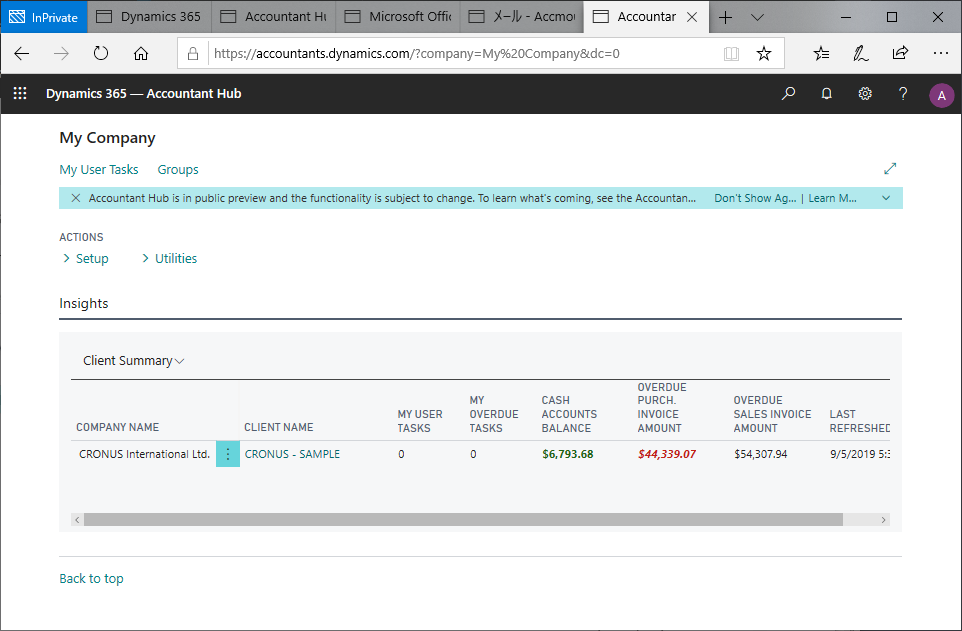Viewport: 962px width, 631px height.
Task: Switch to the Dynamics 365 browser tab
Action: [150, 17]
